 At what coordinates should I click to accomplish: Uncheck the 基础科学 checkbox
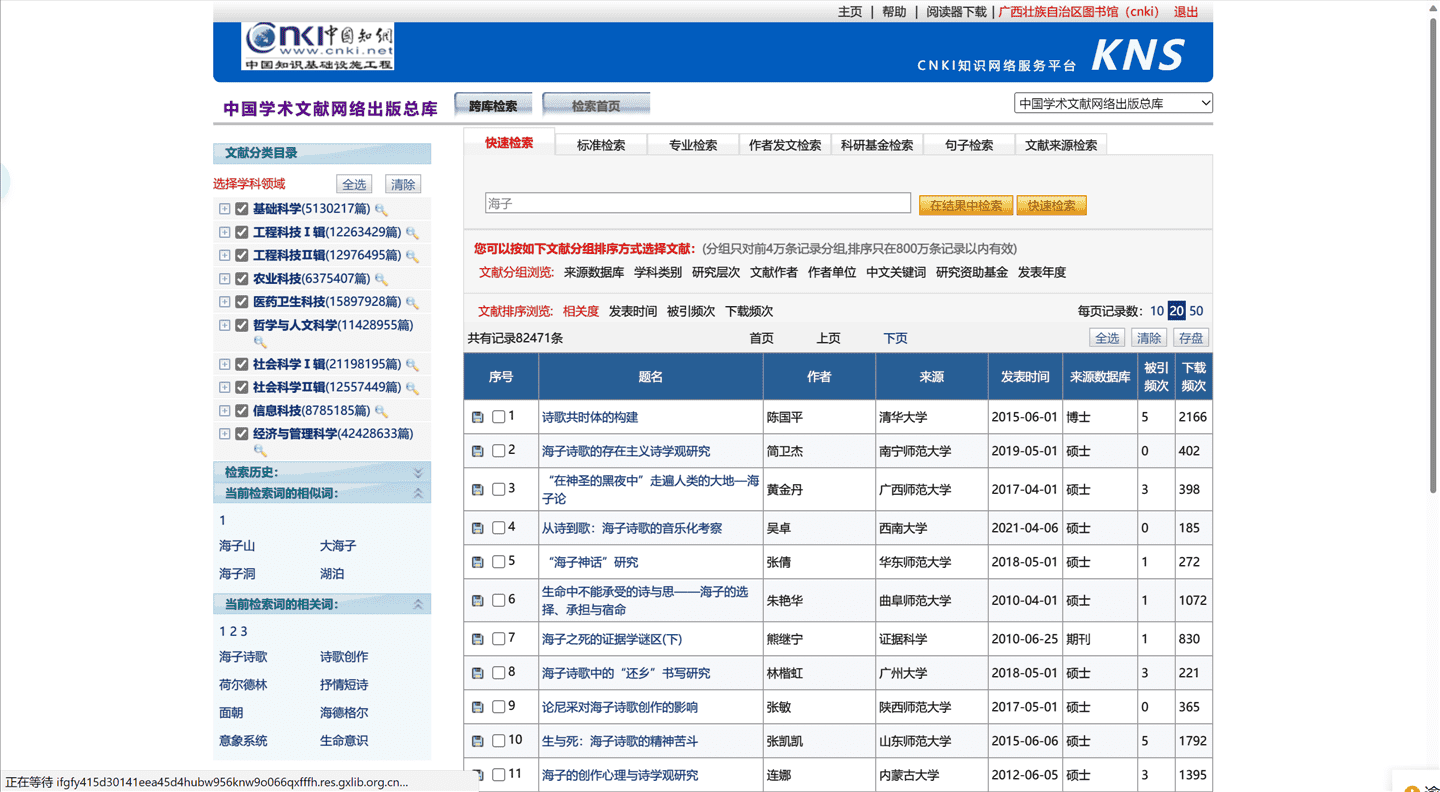click(x=241, y=209)
